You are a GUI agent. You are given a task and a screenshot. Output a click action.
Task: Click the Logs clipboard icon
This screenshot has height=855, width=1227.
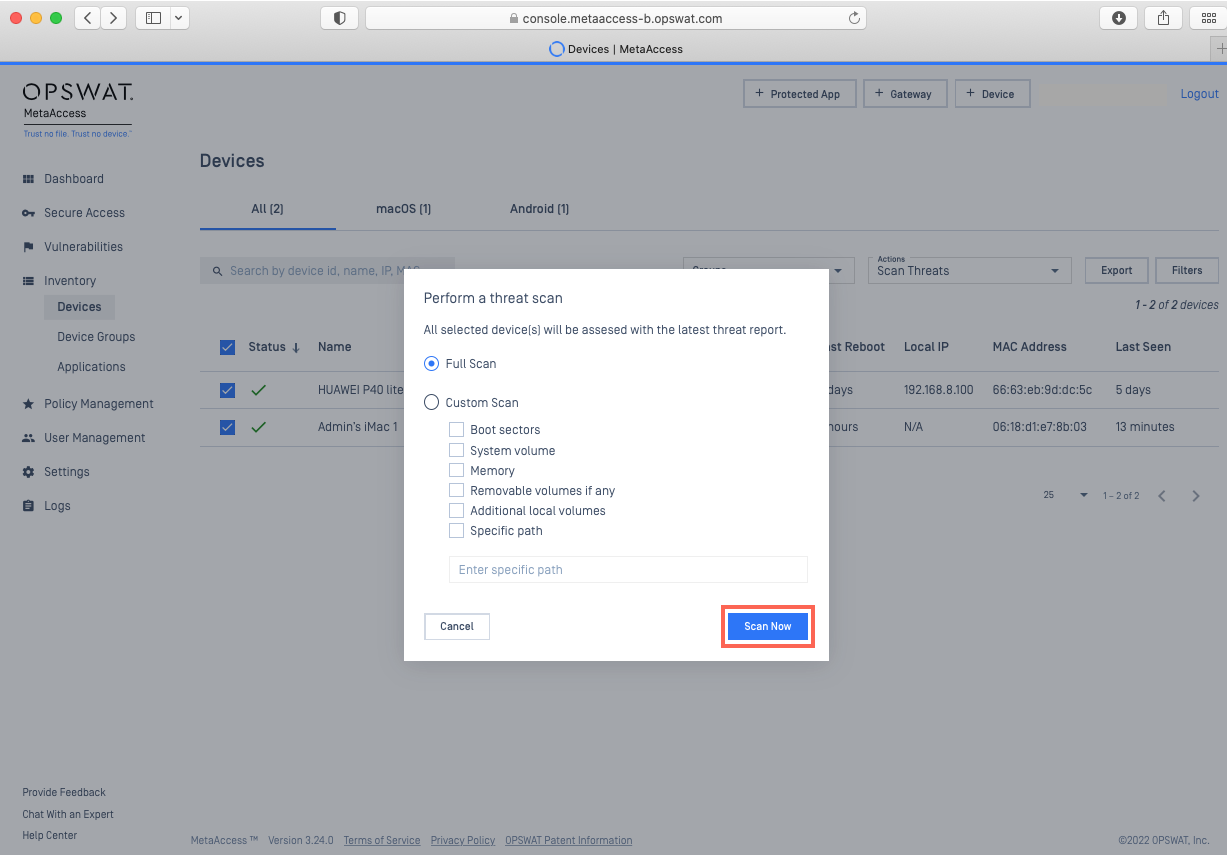click(x=28, y=506)
